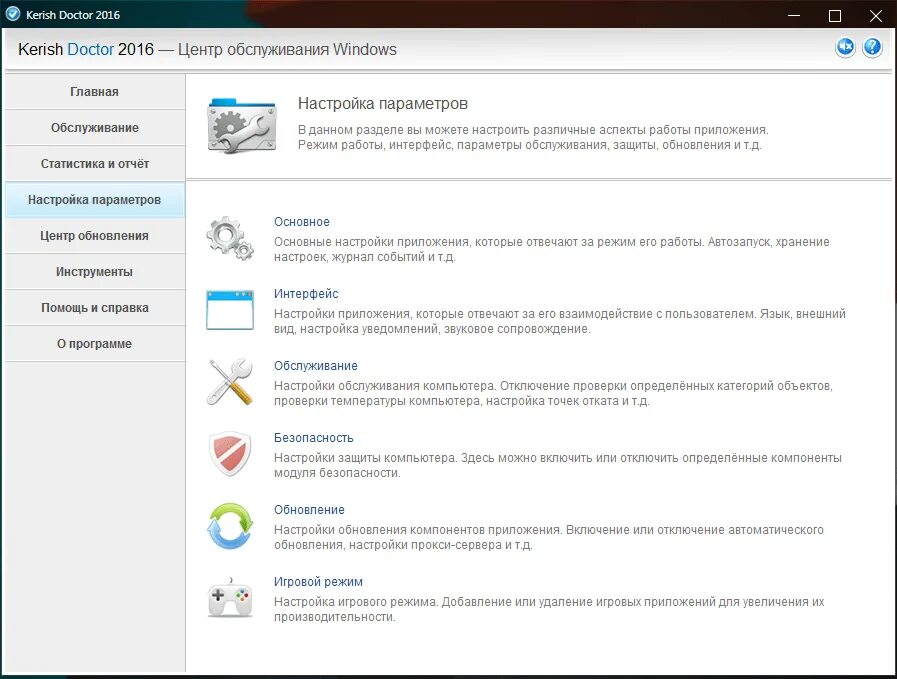Open the Безопасность settings link

[313, 438]
